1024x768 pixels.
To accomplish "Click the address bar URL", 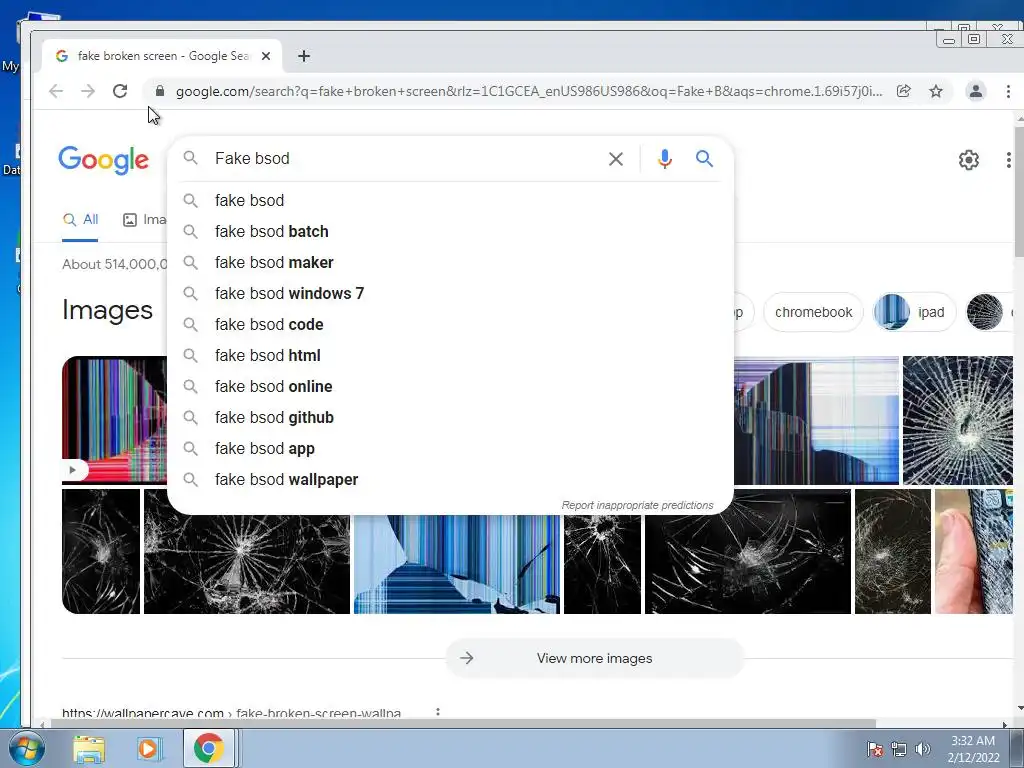I will coord(529,91).
